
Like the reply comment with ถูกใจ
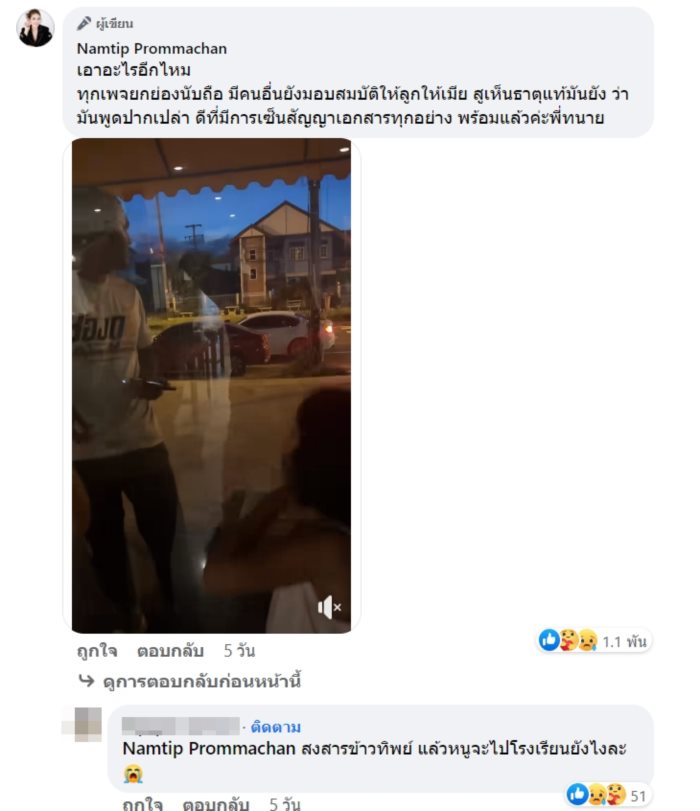click(142, 804)
